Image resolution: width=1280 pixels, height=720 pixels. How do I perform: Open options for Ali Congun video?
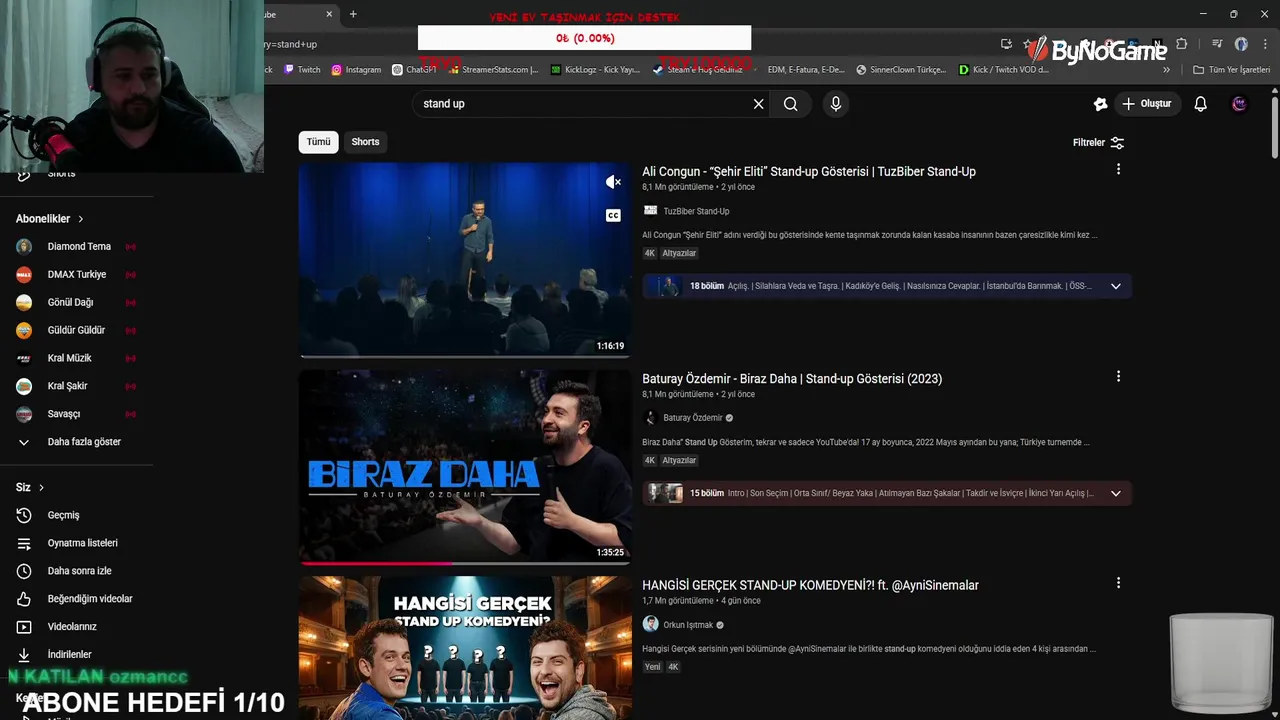coord(1118,170)
